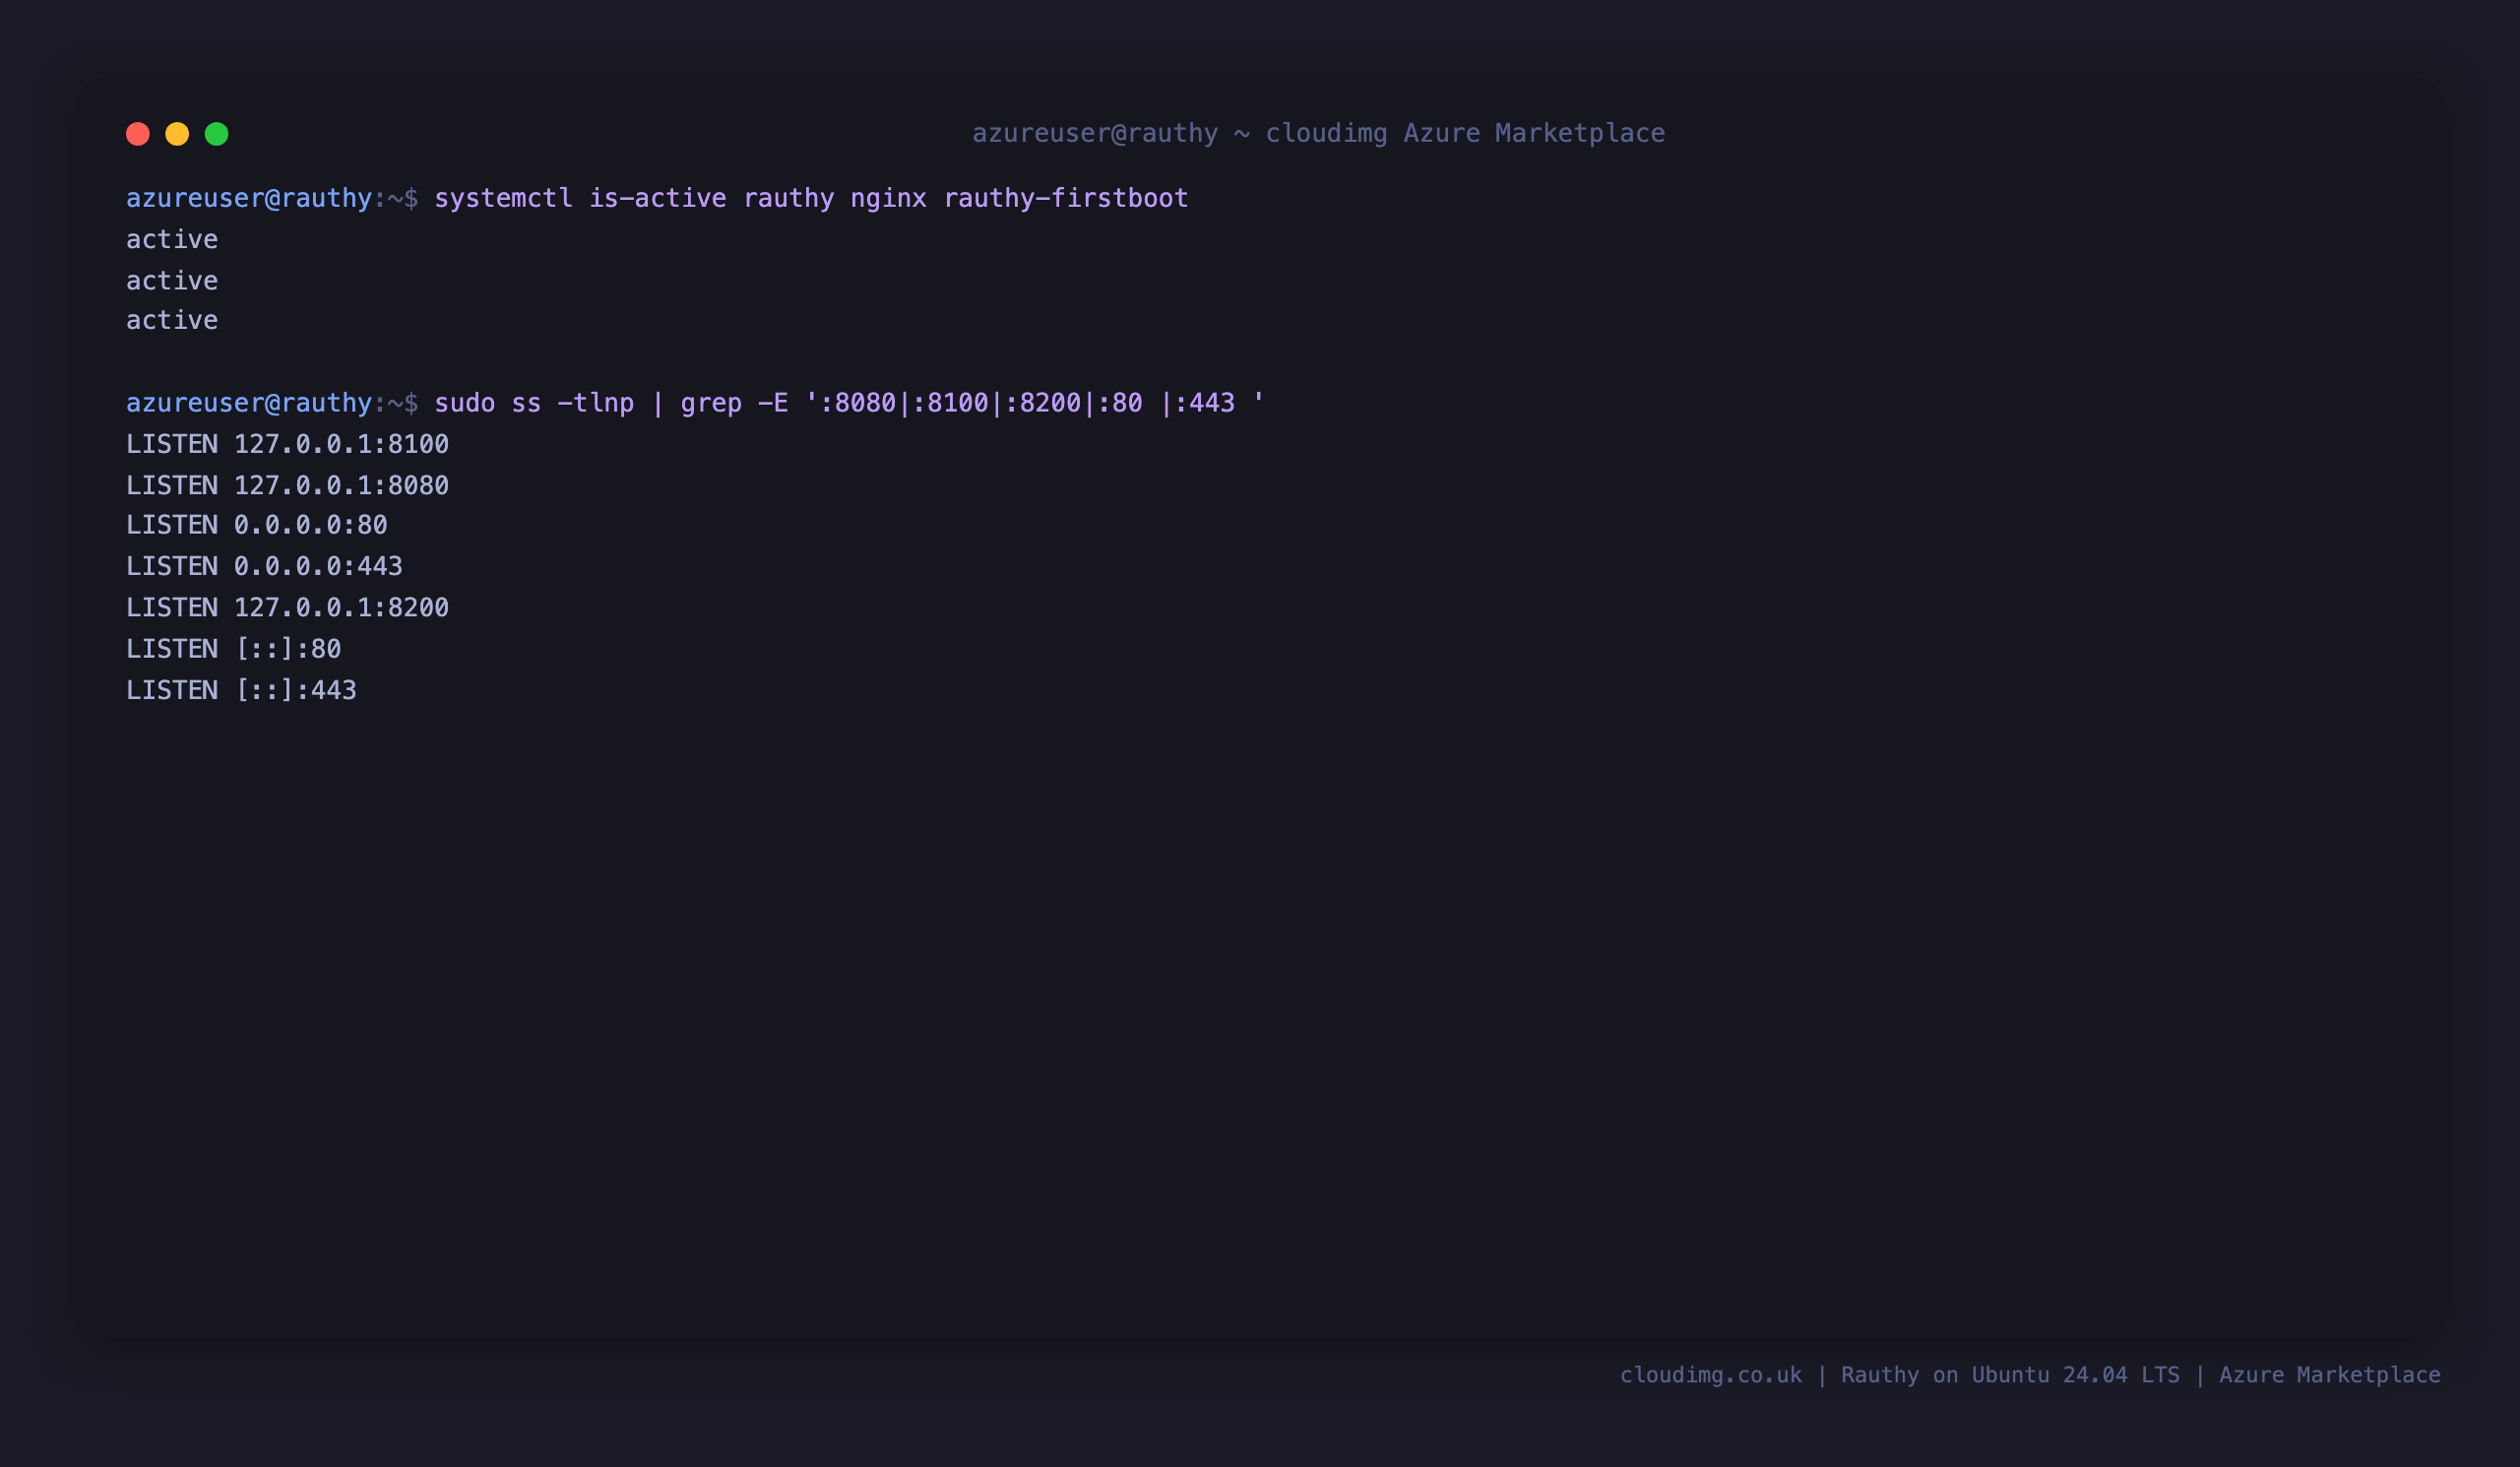Image resolution: width=2520 pixels, height=1467 pixels.
Task: Click the sudo ss -tlnp grep command
Action: (x=849, y=403)
